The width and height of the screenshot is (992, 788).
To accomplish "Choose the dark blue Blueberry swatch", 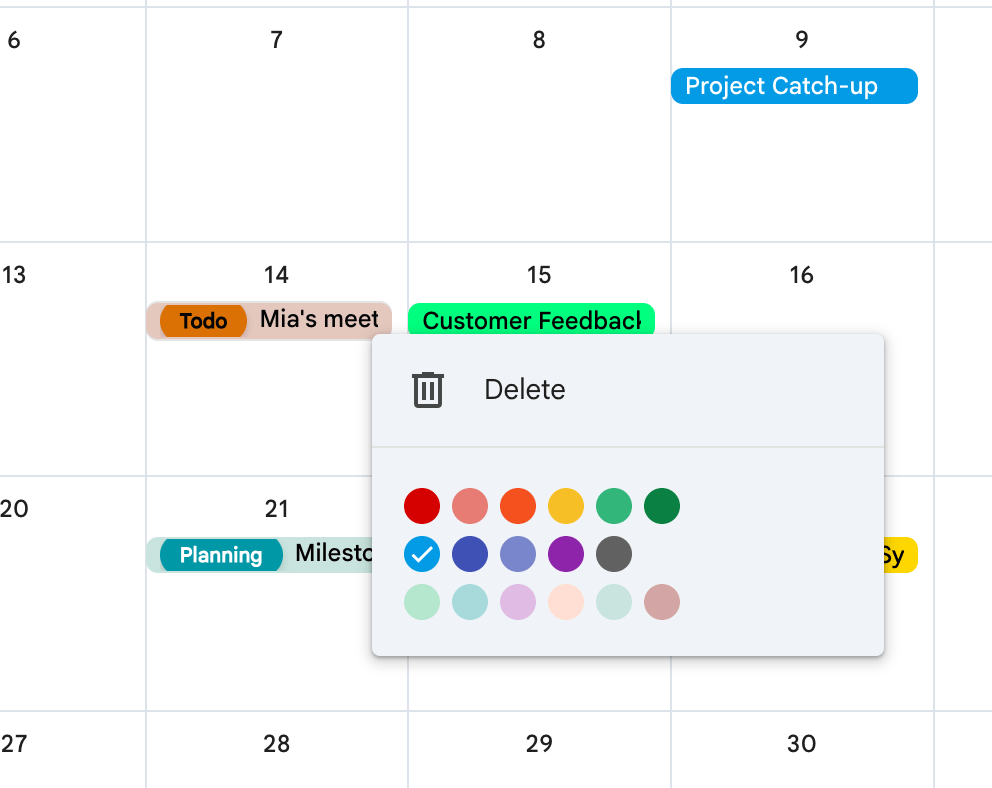I will (x=470, y=554).
